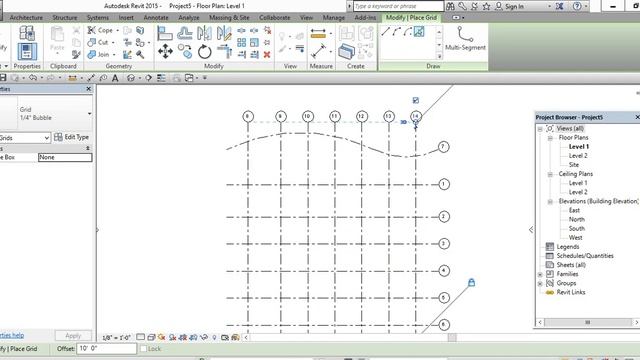
Task: Select the Align tool in Modify panel
Action: coord(164,33)
